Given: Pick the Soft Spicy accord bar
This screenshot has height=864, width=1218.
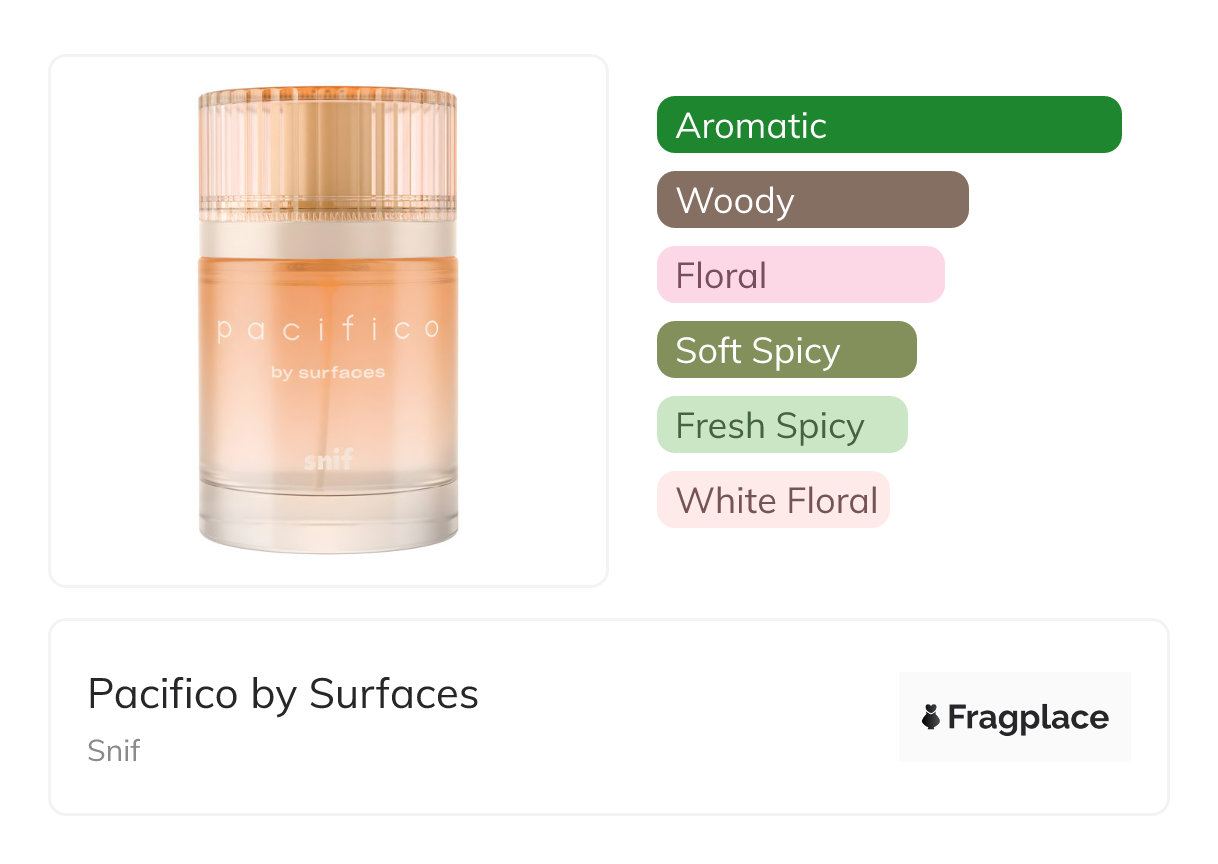Looking at the screenshot, I should click(x=786, y=350).
